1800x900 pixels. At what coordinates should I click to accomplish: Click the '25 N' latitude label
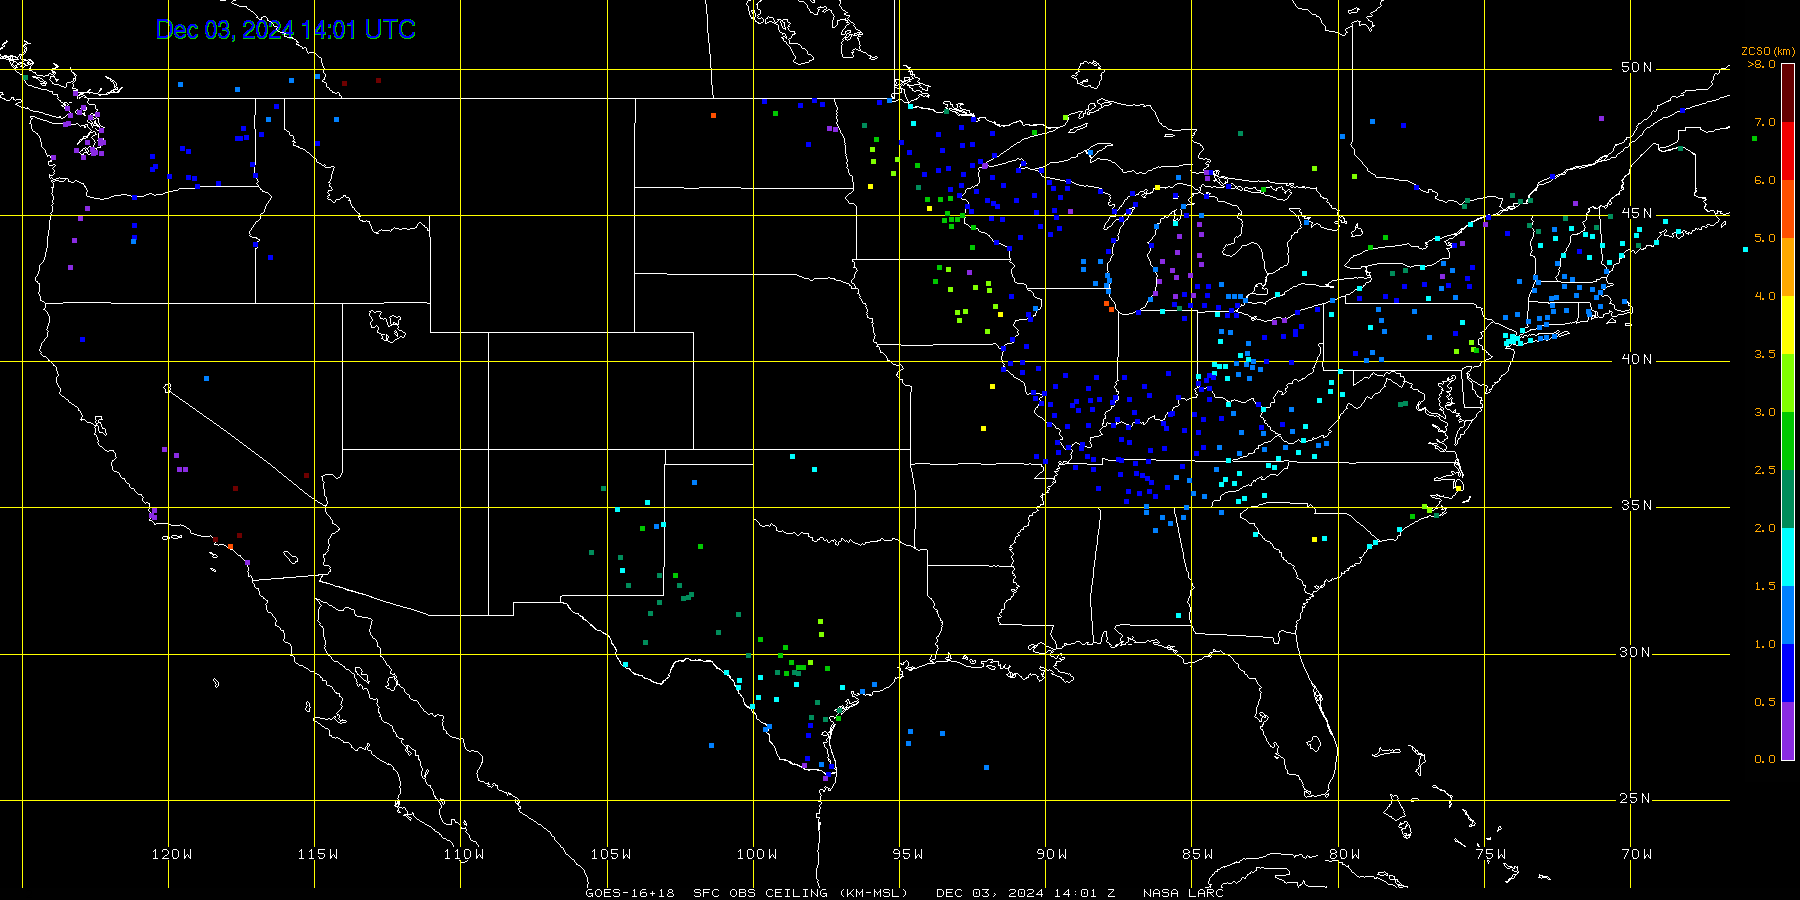1637,798
